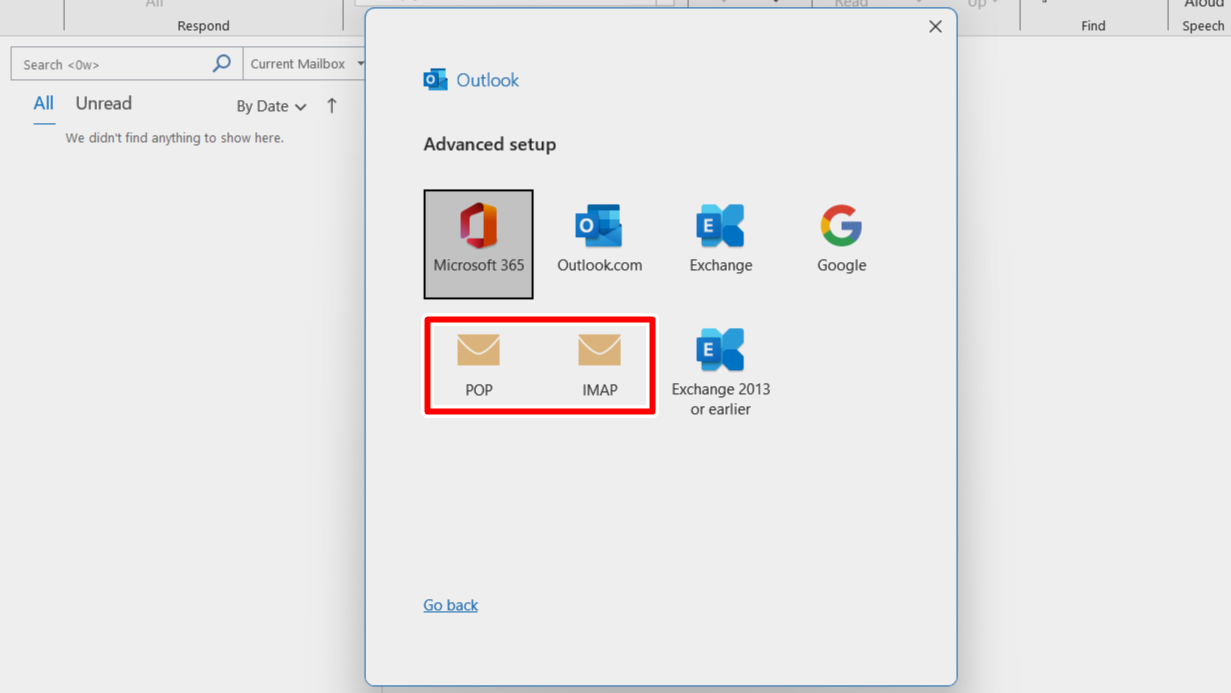1231x693 pixels.
Task: Select Exchange 2013 or earlier
Action: pyautogui.click(x=720, y=371)
